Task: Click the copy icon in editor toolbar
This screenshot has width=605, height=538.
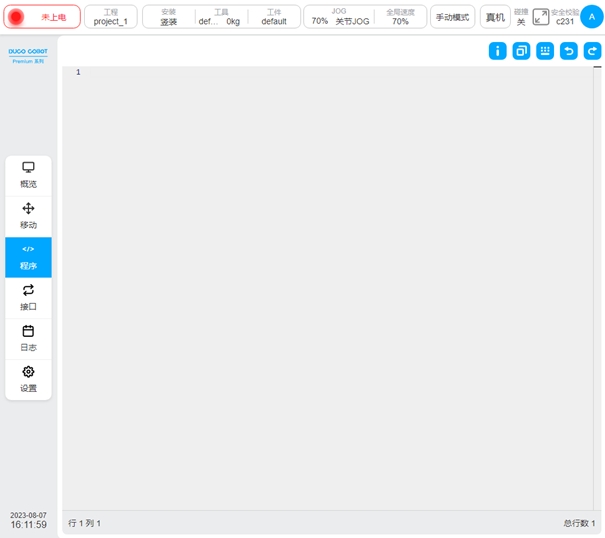Action: click(x=521, y=51)
